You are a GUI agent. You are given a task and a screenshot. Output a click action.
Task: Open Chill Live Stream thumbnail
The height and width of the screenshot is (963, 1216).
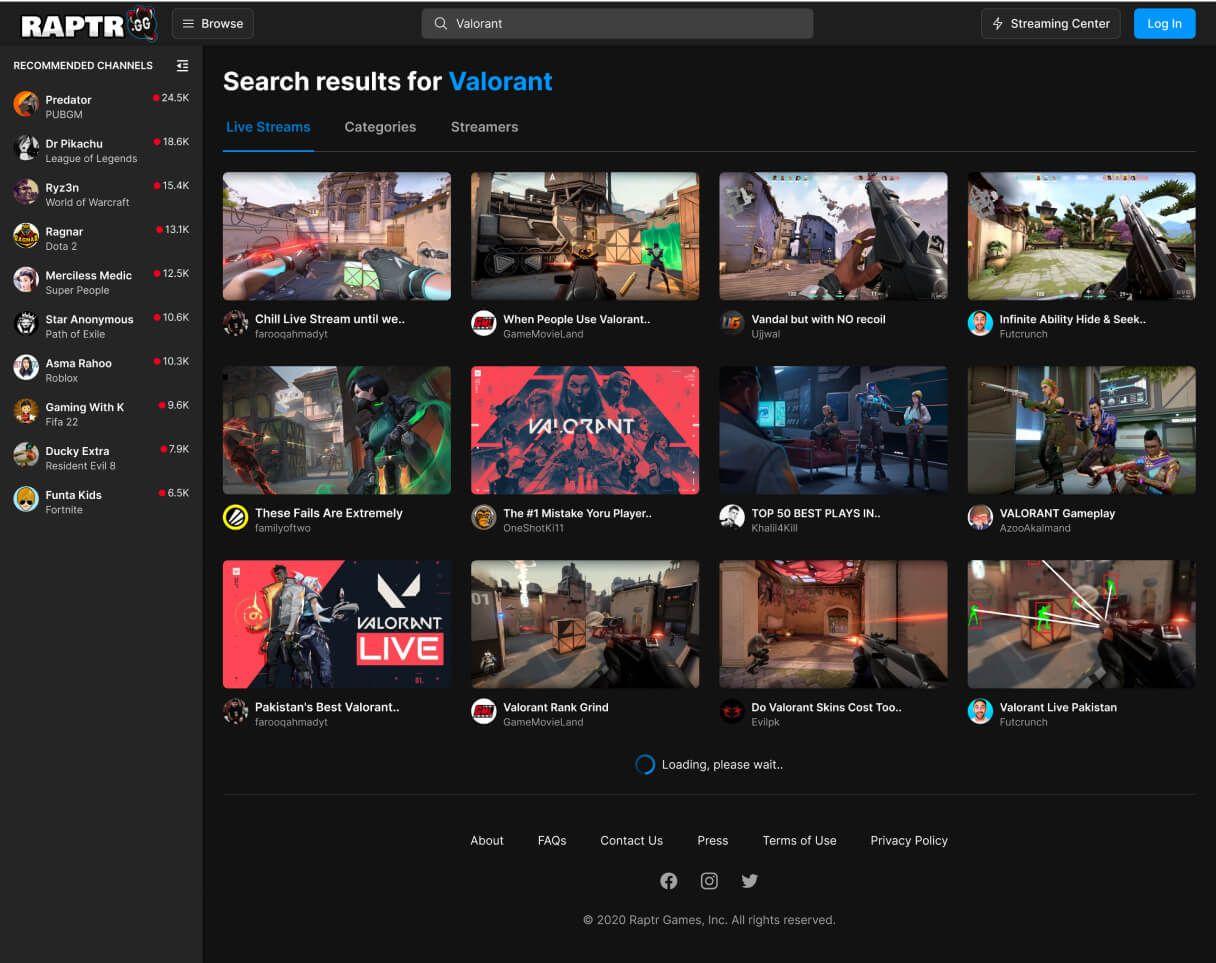337,236
